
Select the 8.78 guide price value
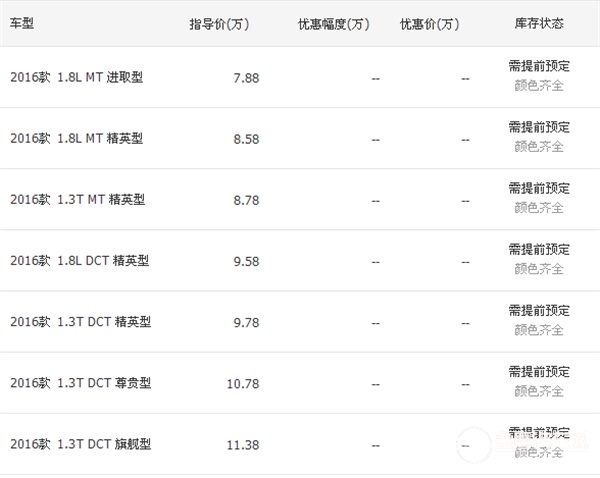click(x=246, y=199)
